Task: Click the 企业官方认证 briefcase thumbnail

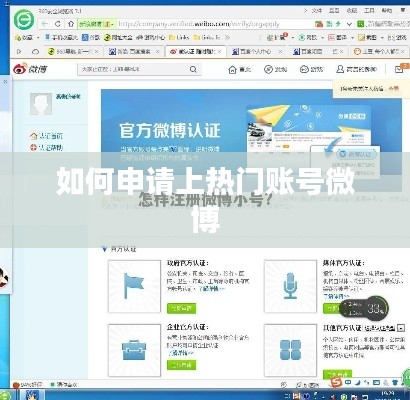Action: point(134,350)
